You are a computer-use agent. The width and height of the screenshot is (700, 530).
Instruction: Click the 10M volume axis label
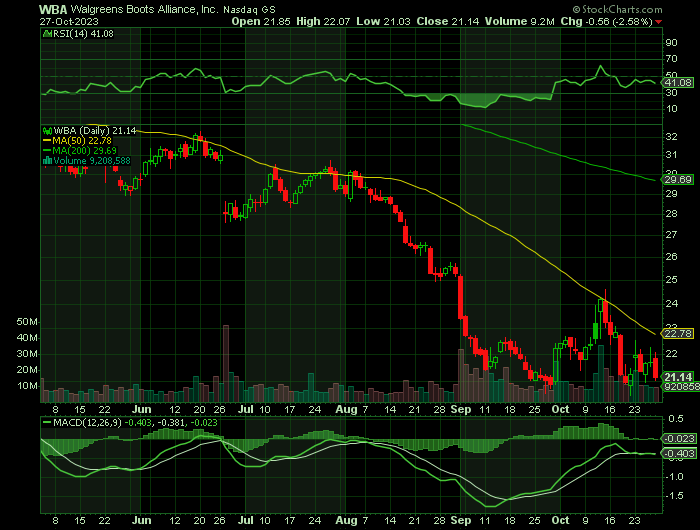tap(27, 386)
